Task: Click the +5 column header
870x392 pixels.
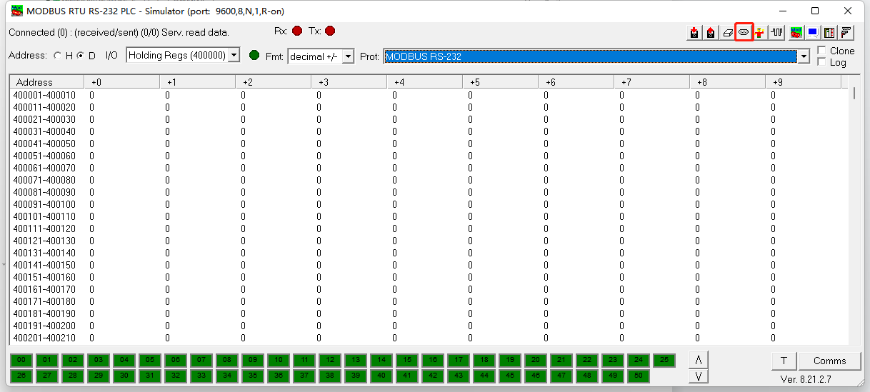Action: click(x=500, y=82)
